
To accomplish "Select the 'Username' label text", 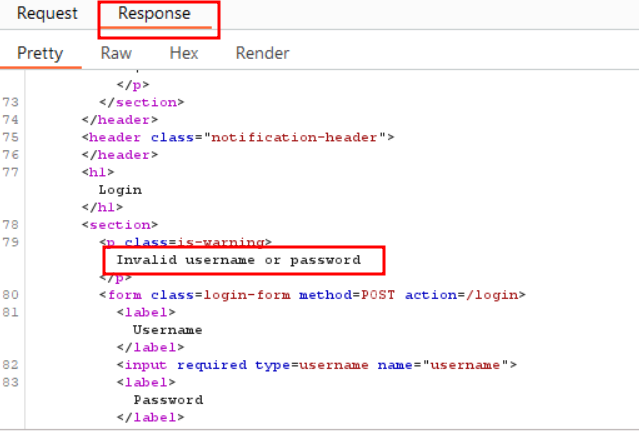I will click(167, 330).
